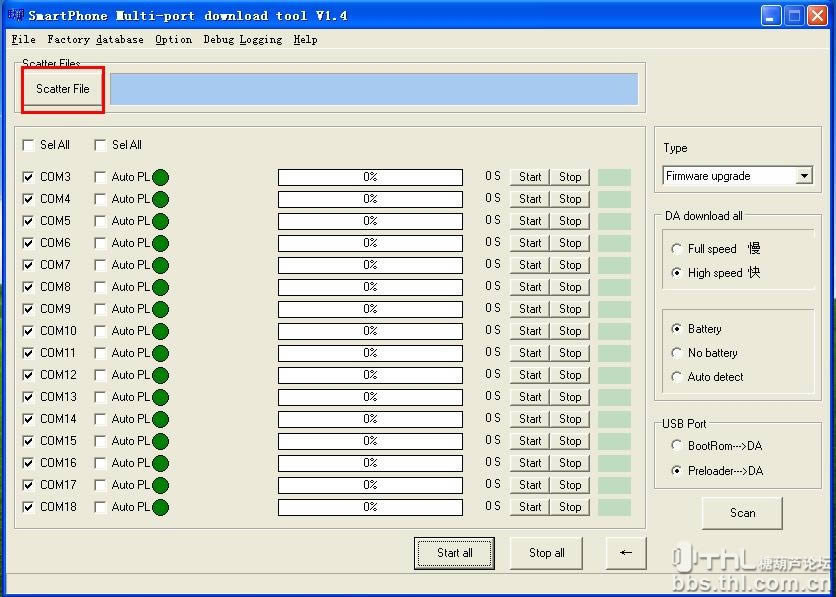Expand the Type dropdown showing Firmware upgrade
Screen dimensions: 836x597
coord(804,176)
